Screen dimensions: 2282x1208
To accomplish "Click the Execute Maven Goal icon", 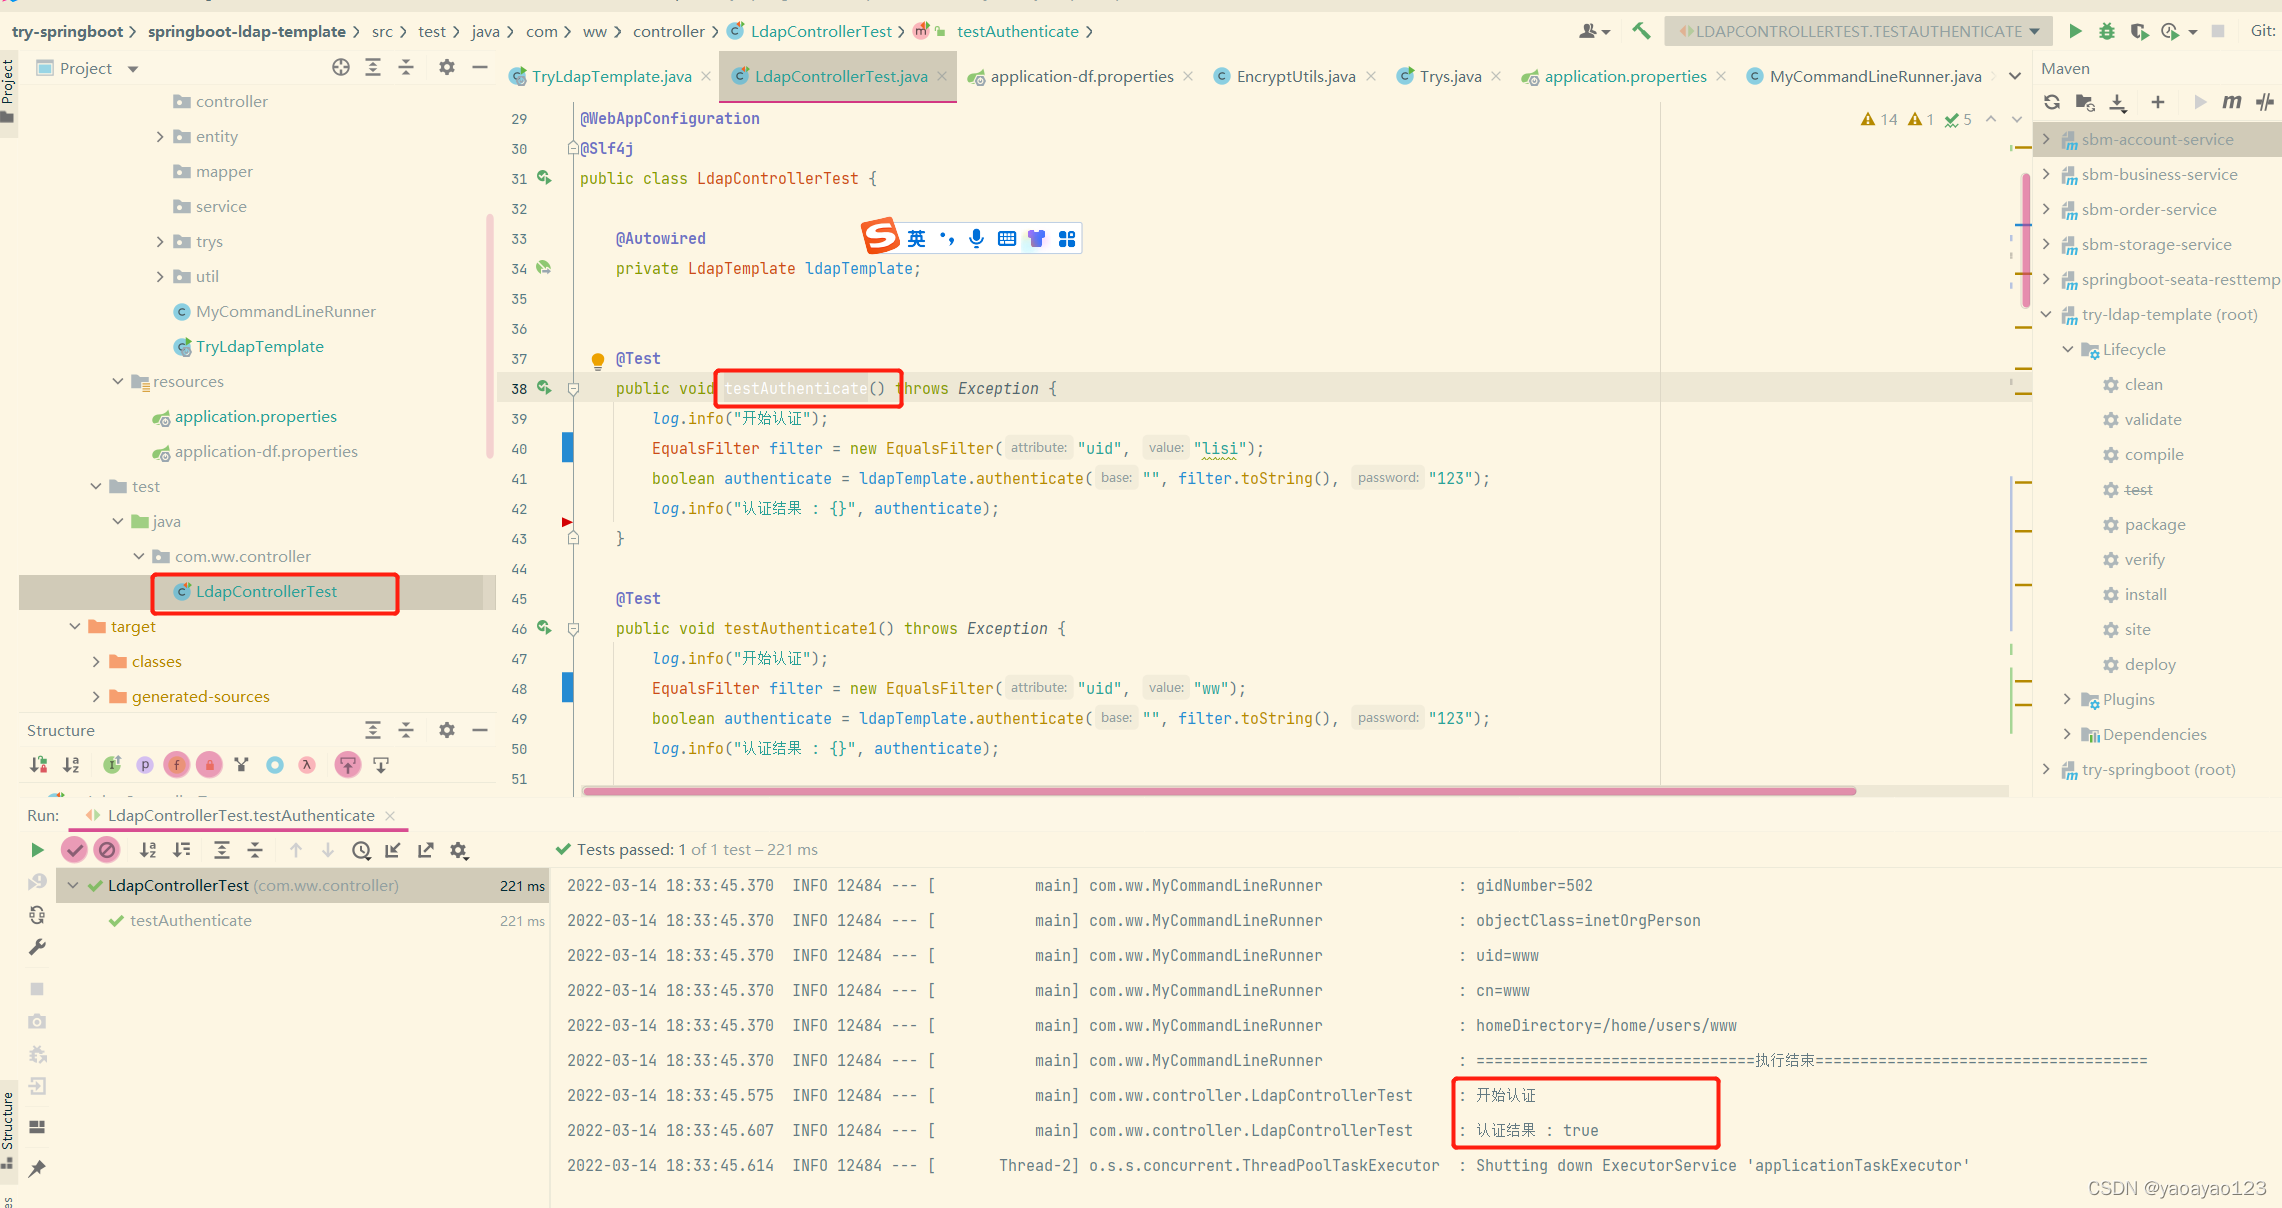I will click(2231, 102).
